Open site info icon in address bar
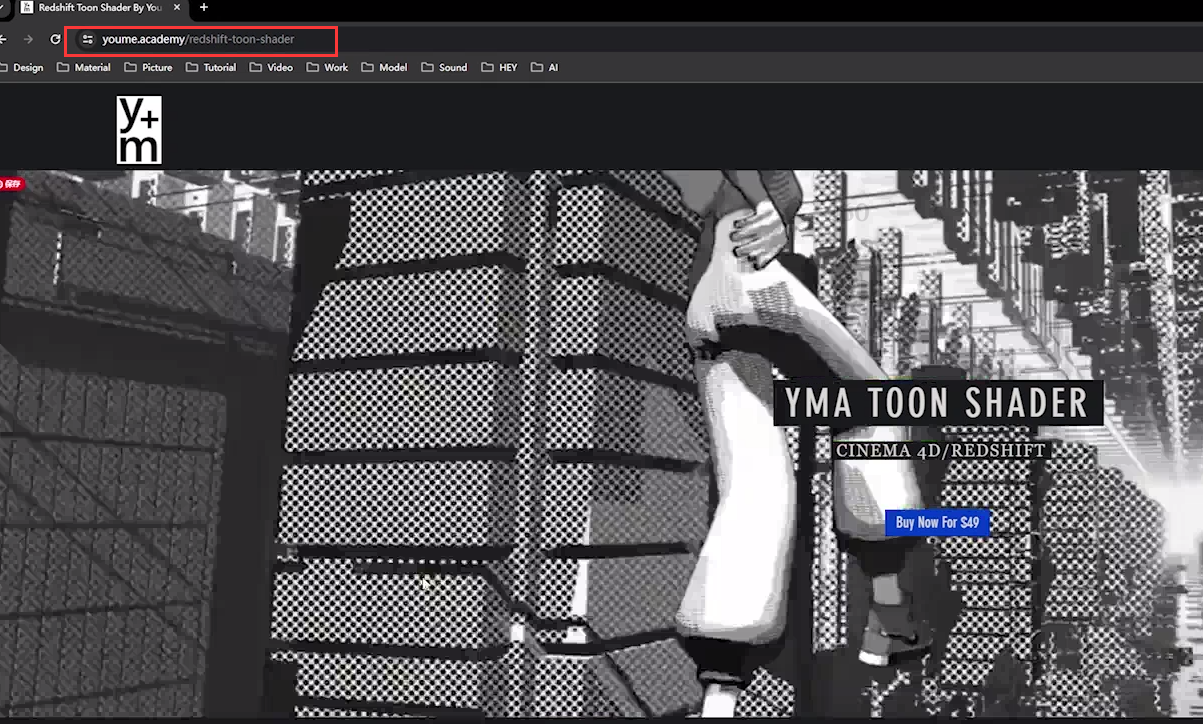The image size is (1203, 724). pyautogui.click(x=87, y=39)
